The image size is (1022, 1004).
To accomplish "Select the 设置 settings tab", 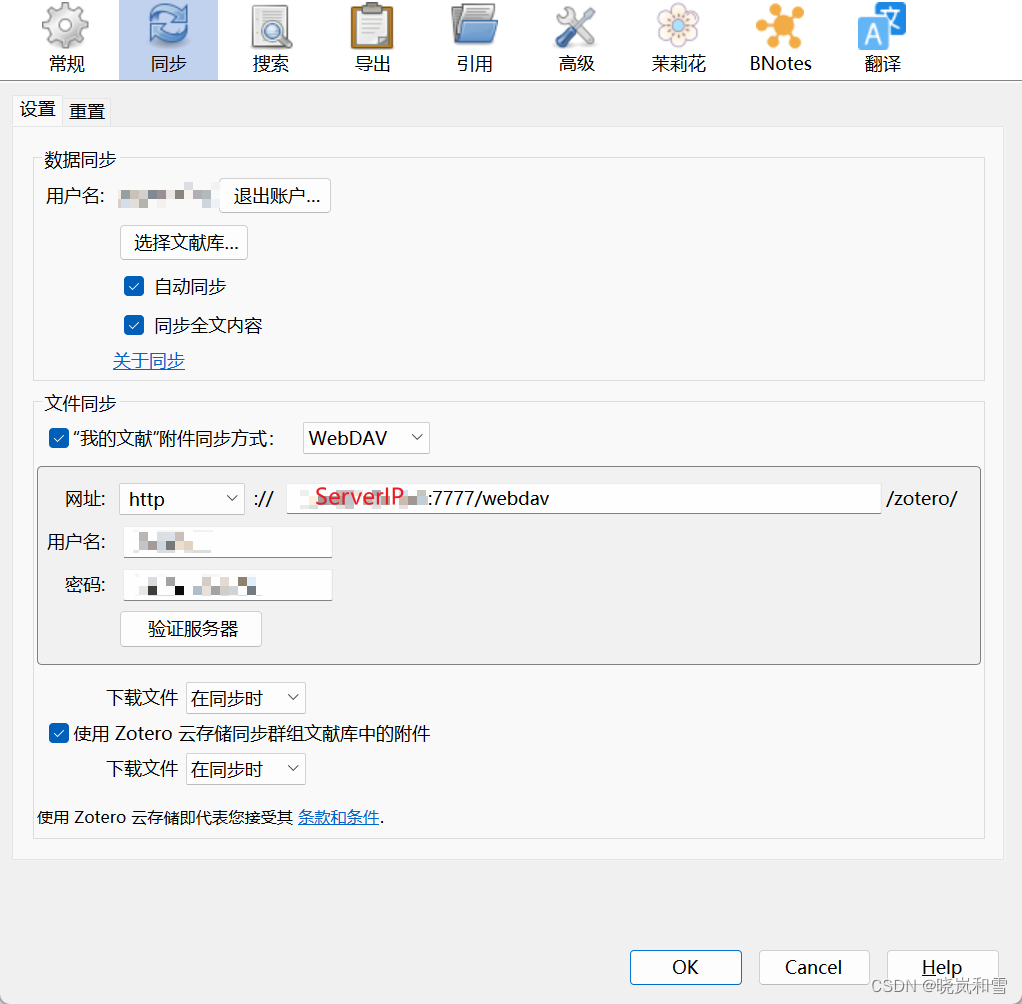I will point(37,110).
